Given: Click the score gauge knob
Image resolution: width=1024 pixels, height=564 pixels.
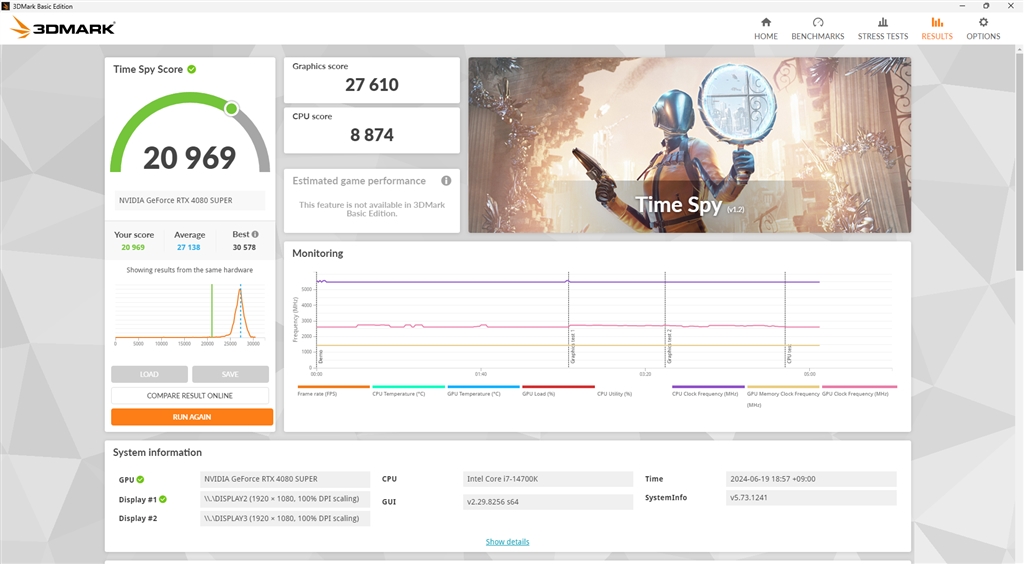Looking at the screenshot, I should (231, 108).
